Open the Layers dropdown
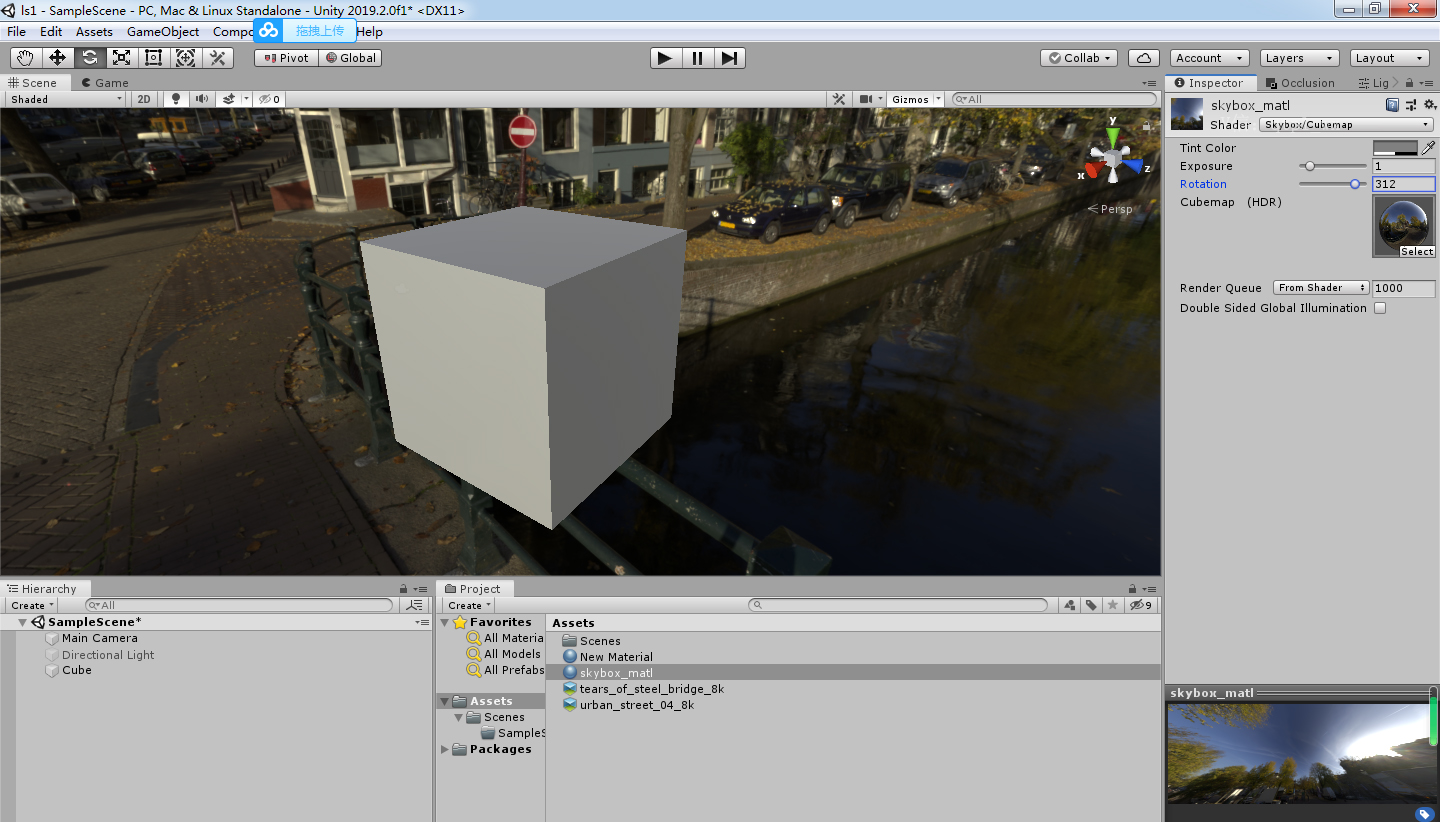This screenshot has height=822, width=1440. click(1298, 58)
